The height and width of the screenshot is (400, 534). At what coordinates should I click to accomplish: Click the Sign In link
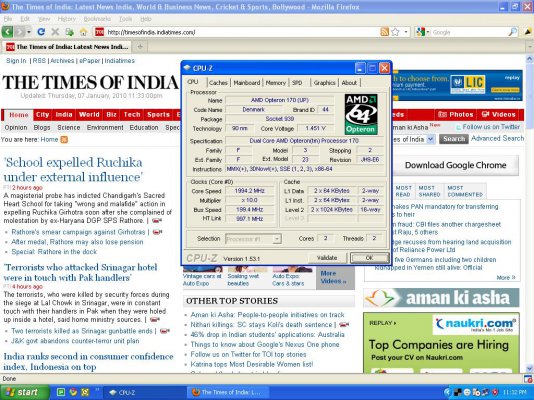click(x=16, y=61)
